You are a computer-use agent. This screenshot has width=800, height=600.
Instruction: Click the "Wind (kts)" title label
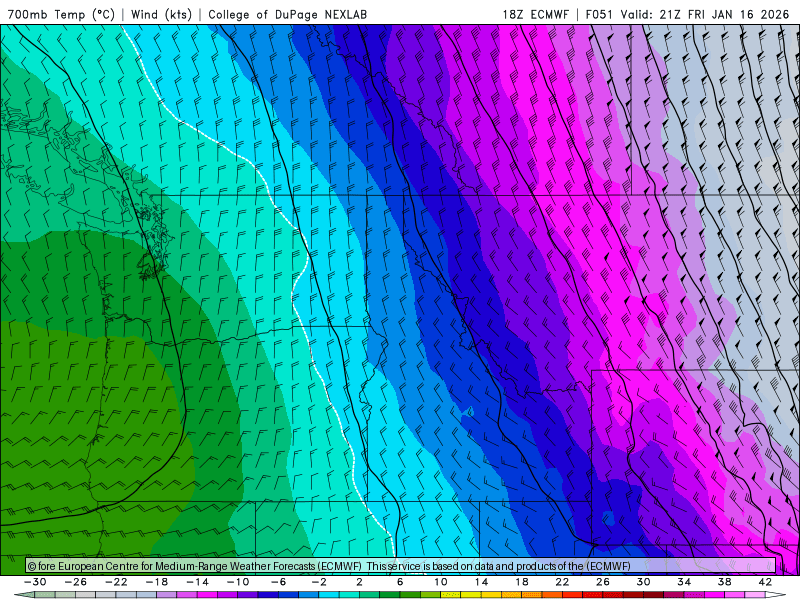[x=161, y=14]
